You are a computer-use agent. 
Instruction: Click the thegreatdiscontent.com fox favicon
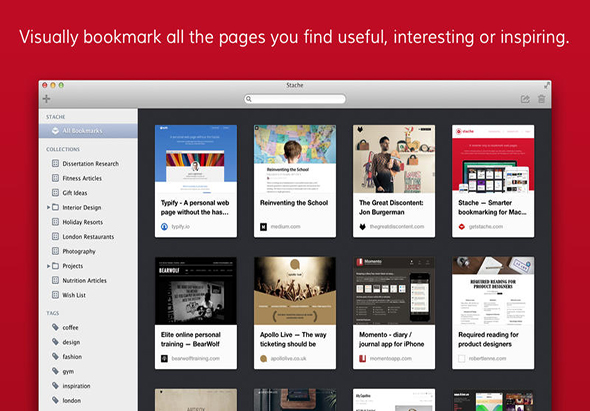point(362,227)
